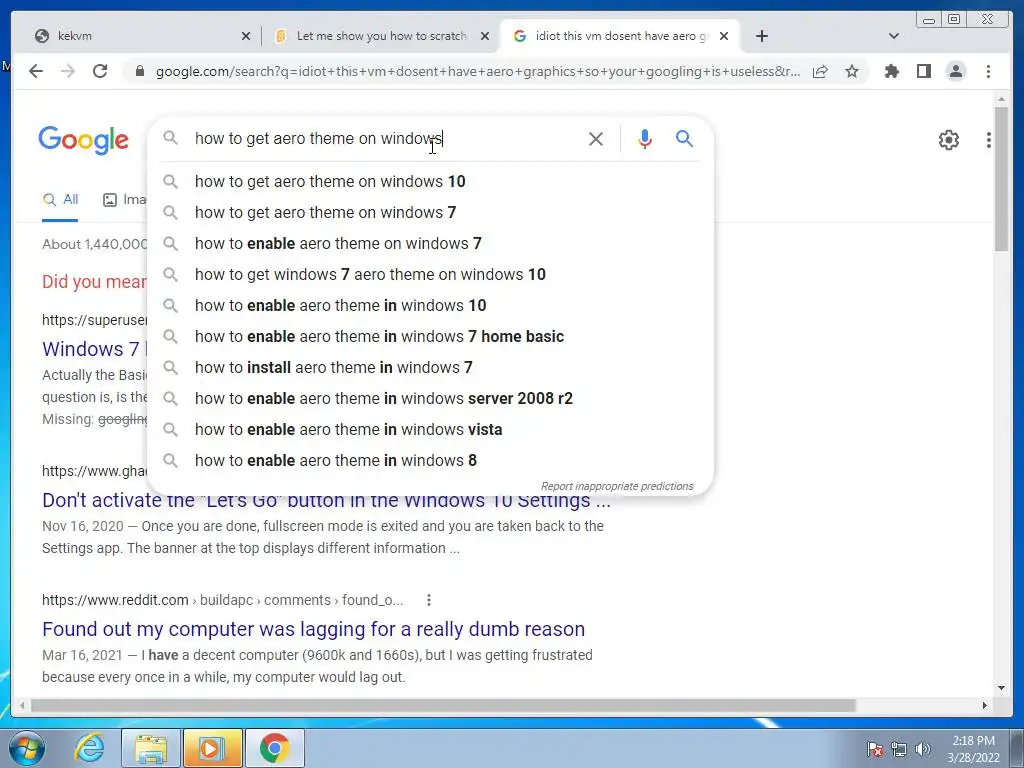Open Windows Explorer folder on taskbar
Screen dimensions: 1024x768
point(151,748)
